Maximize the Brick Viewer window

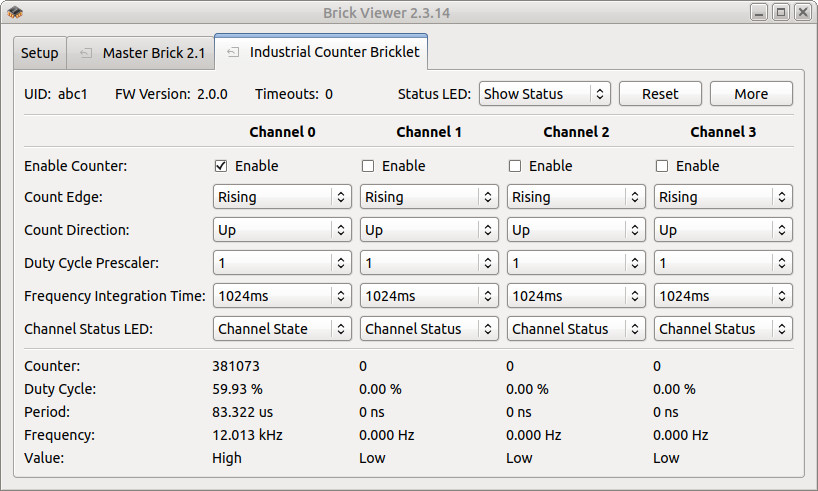780,12
